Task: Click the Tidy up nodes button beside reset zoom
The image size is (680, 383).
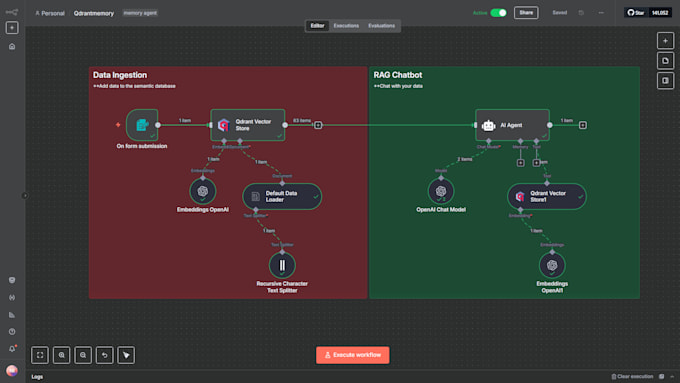Action: click(126, 355)
